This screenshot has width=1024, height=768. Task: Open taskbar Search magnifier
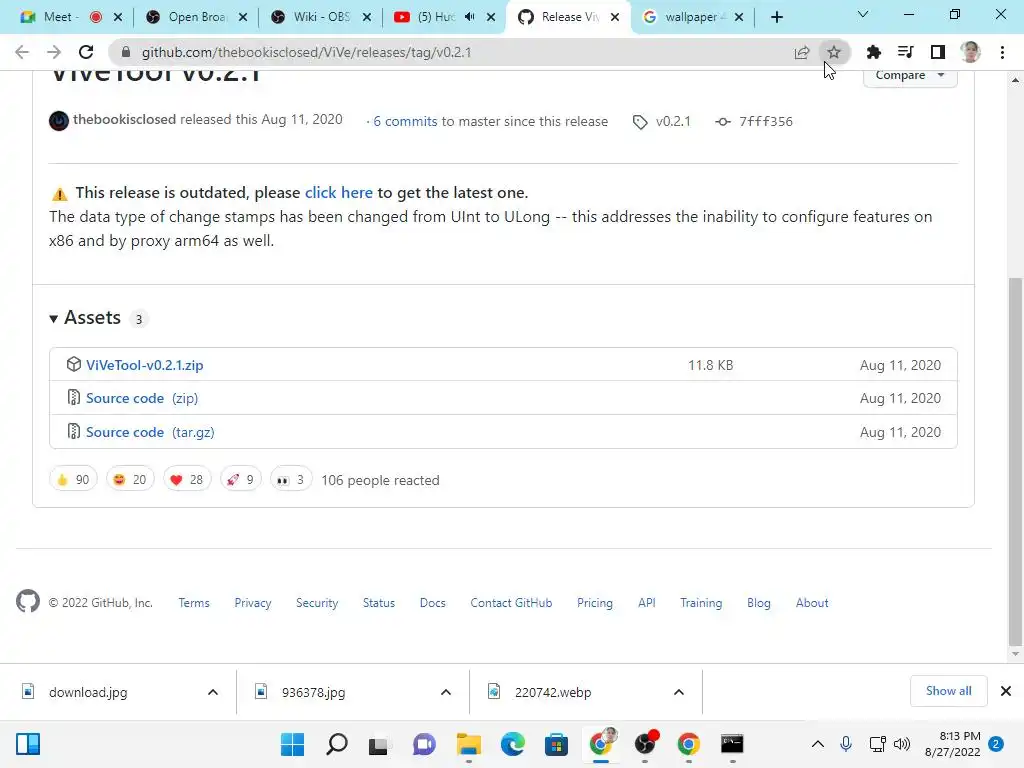(x=336, y=744)
